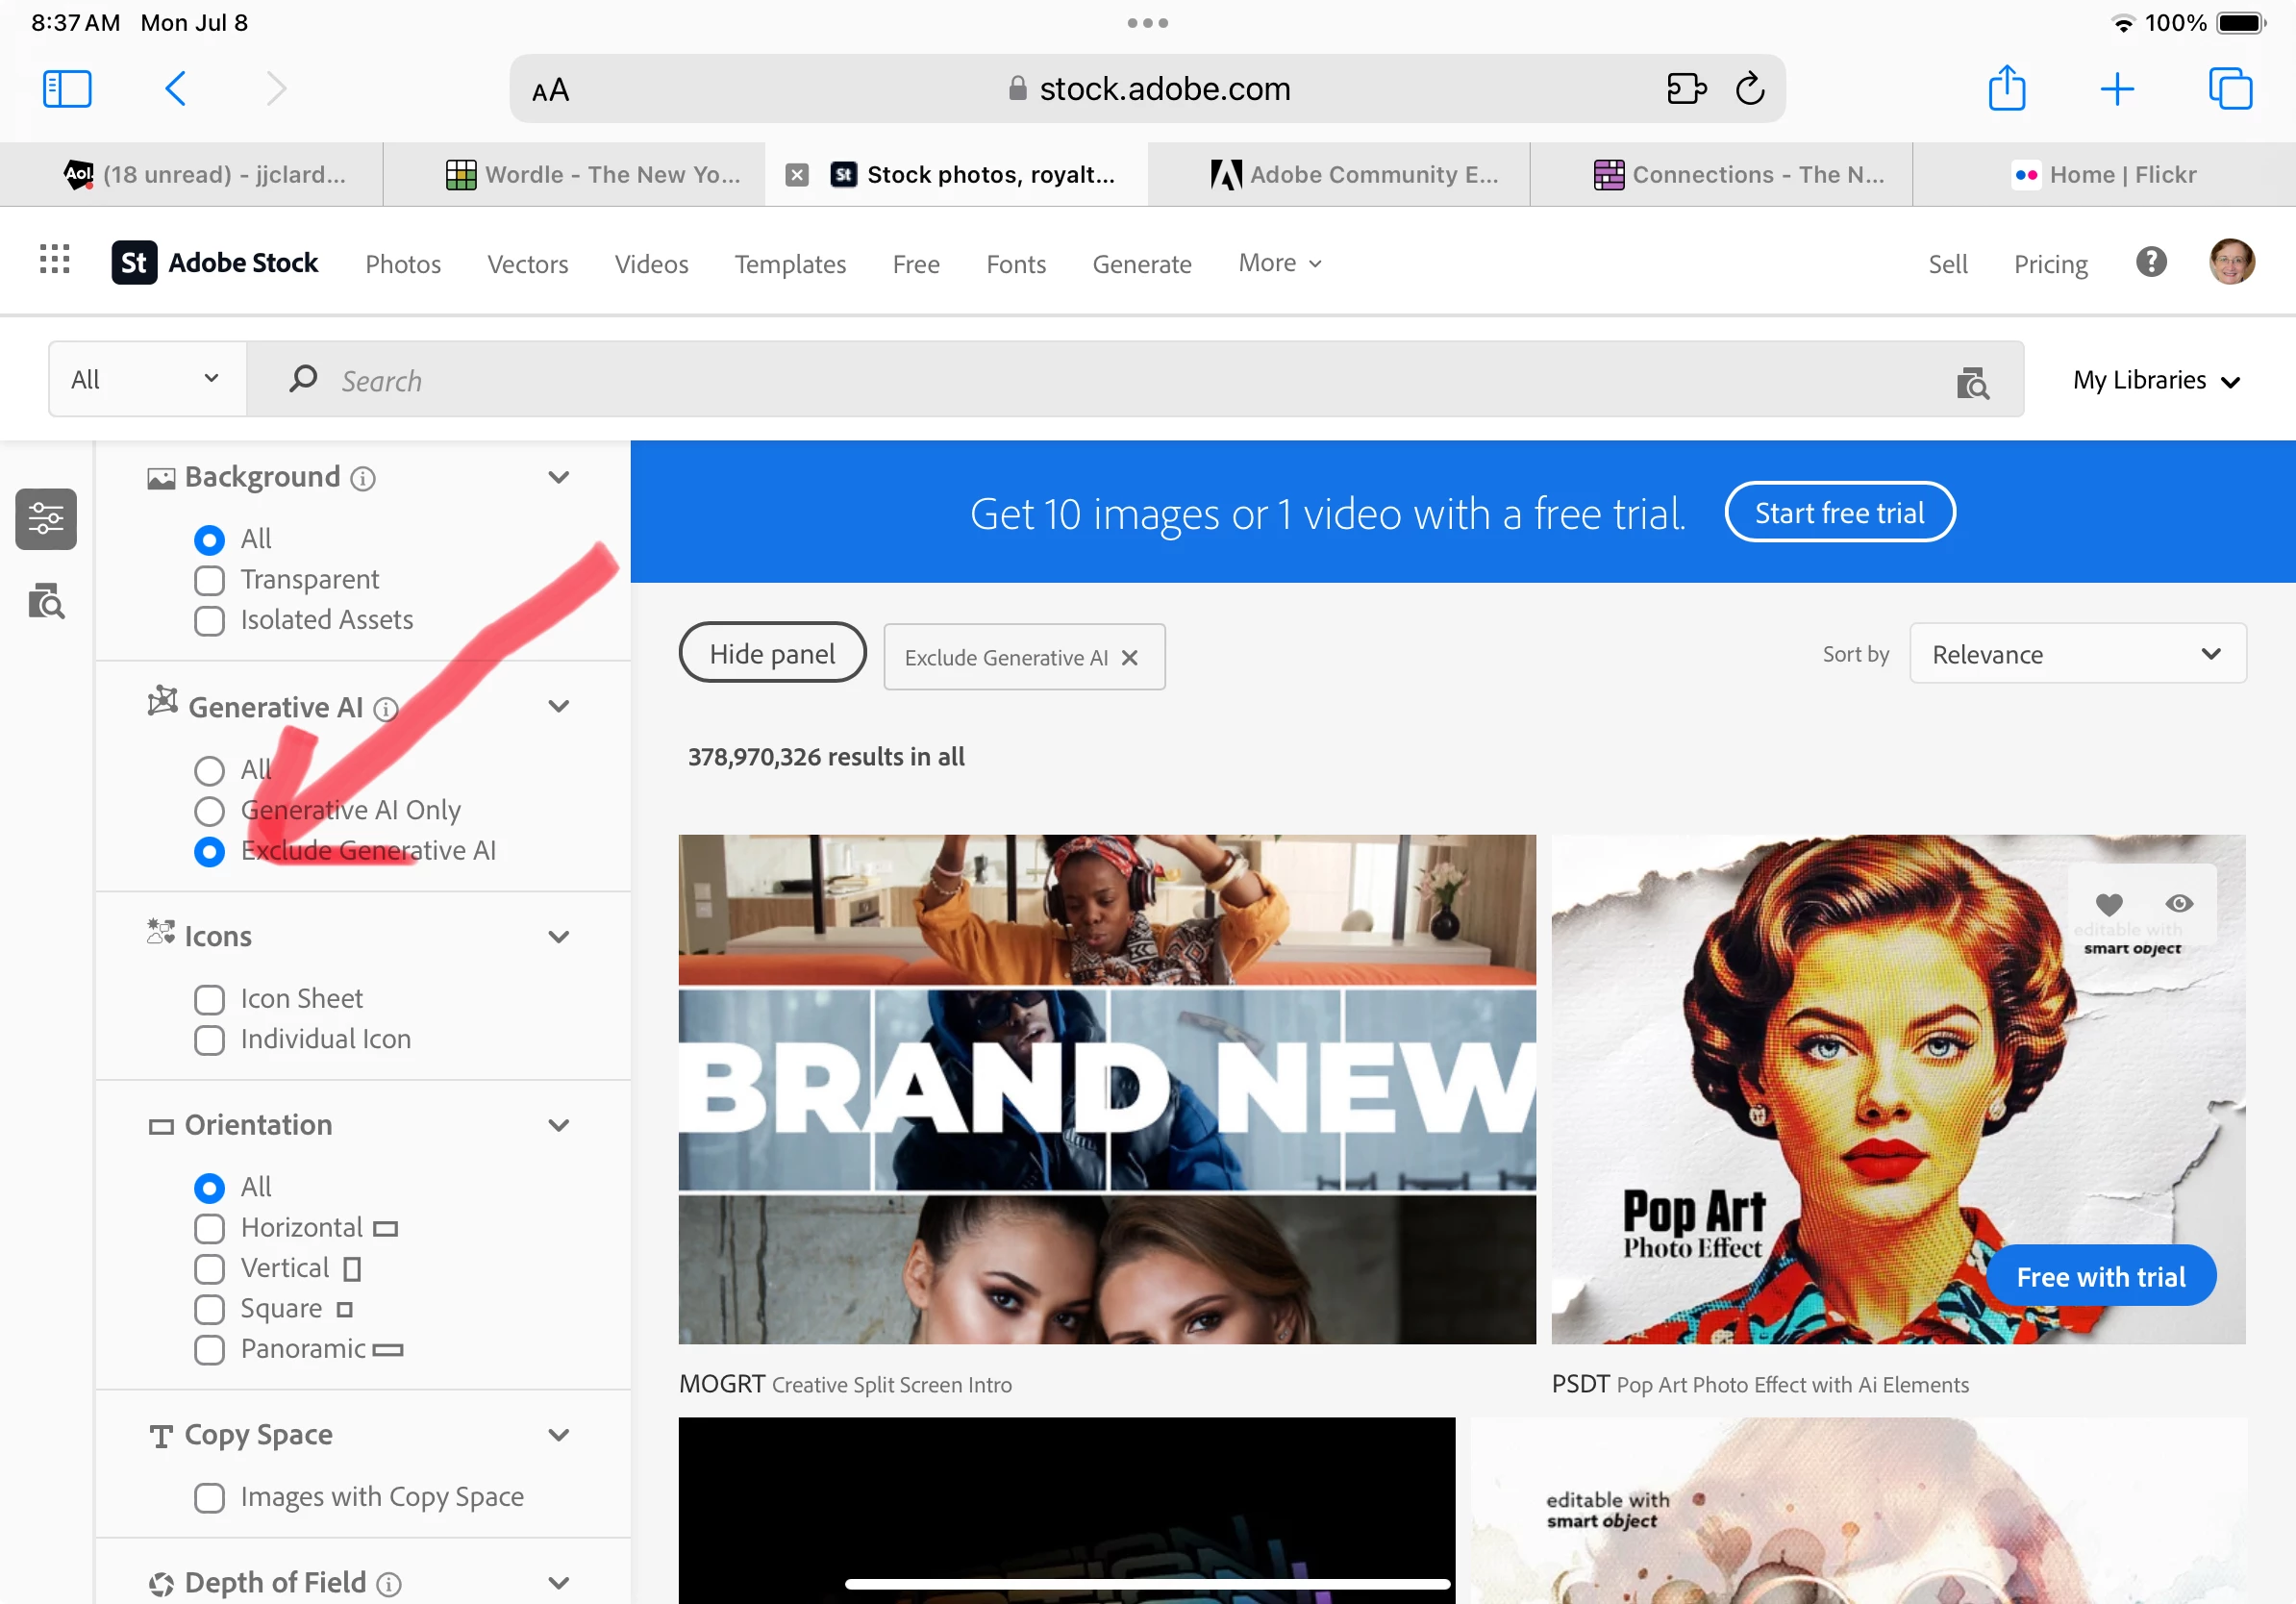Click heart icon on Pop Art image
The image size is (2296, 1604).
[x=2109, y=903]
